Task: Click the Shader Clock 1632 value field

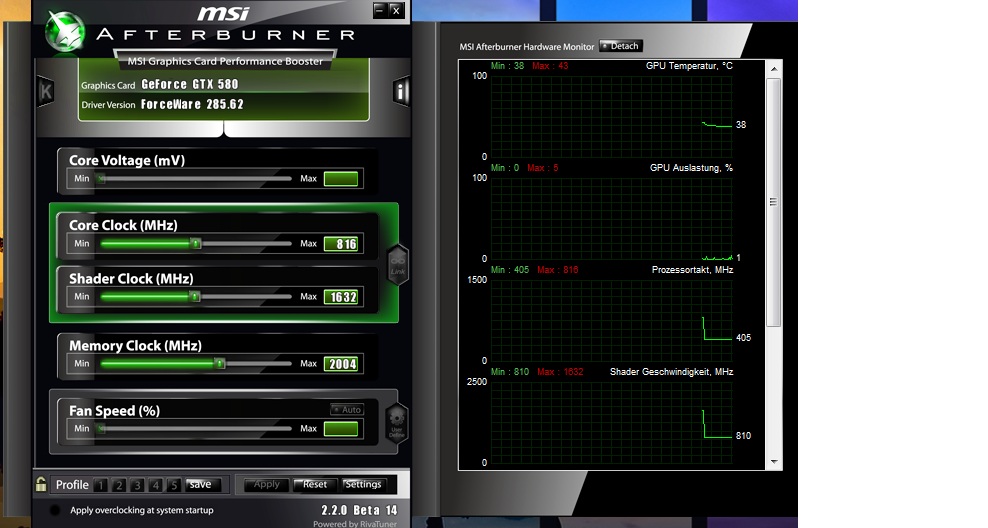Action: click(x=341, y=297)
